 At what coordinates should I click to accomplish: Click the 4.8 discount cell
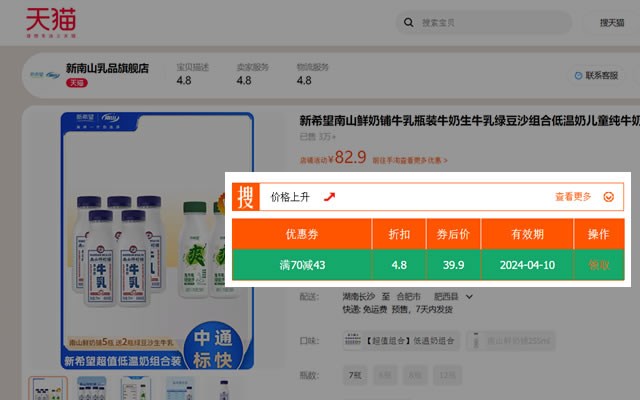coord(399,265)
